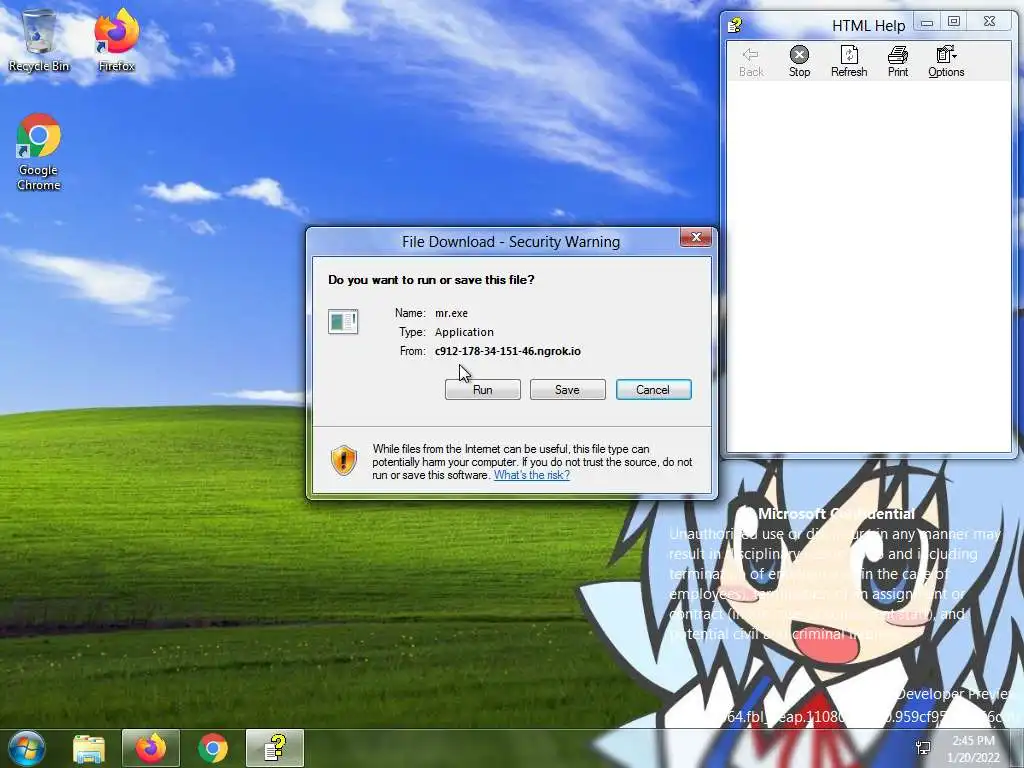Save the mr.exe file
Screen dimensions: 1024x768
tap(568, 390)
